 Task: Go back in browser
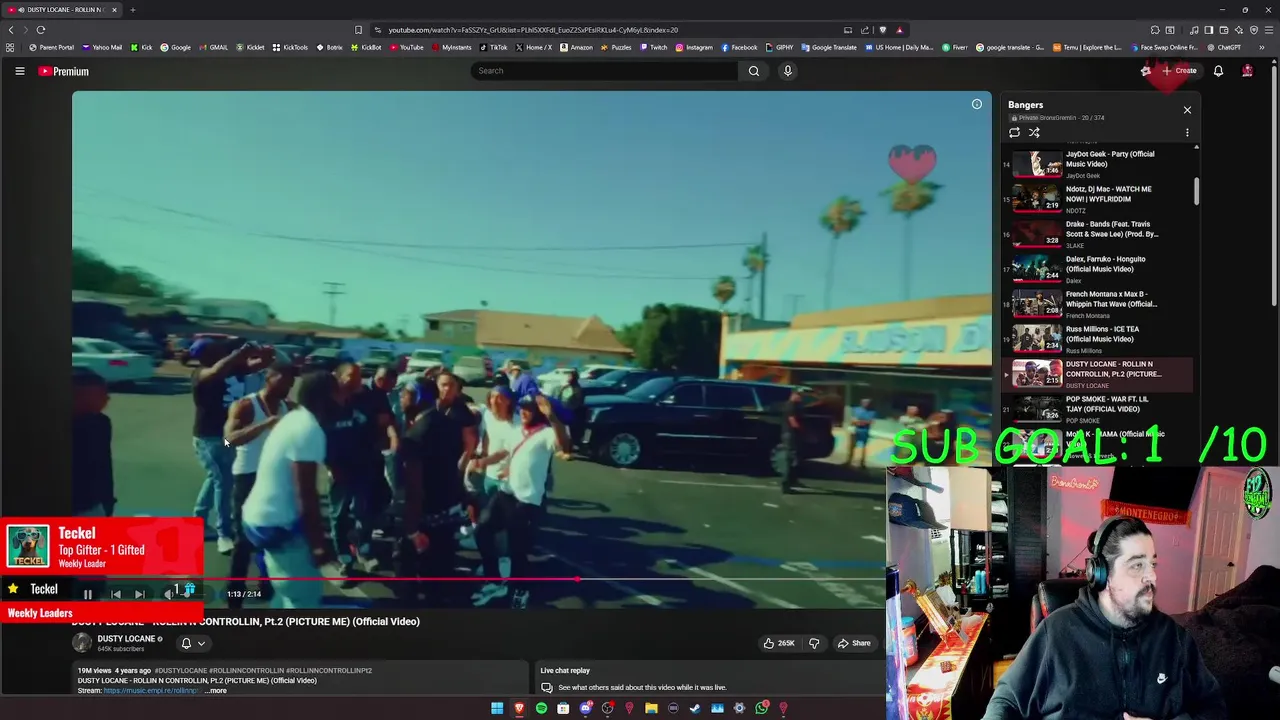tap(11, 30)
